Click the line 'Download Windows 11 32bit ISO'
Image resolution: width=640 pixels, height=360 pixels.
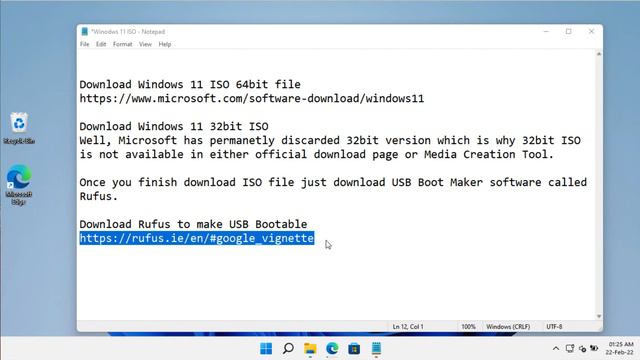[174, 127]
